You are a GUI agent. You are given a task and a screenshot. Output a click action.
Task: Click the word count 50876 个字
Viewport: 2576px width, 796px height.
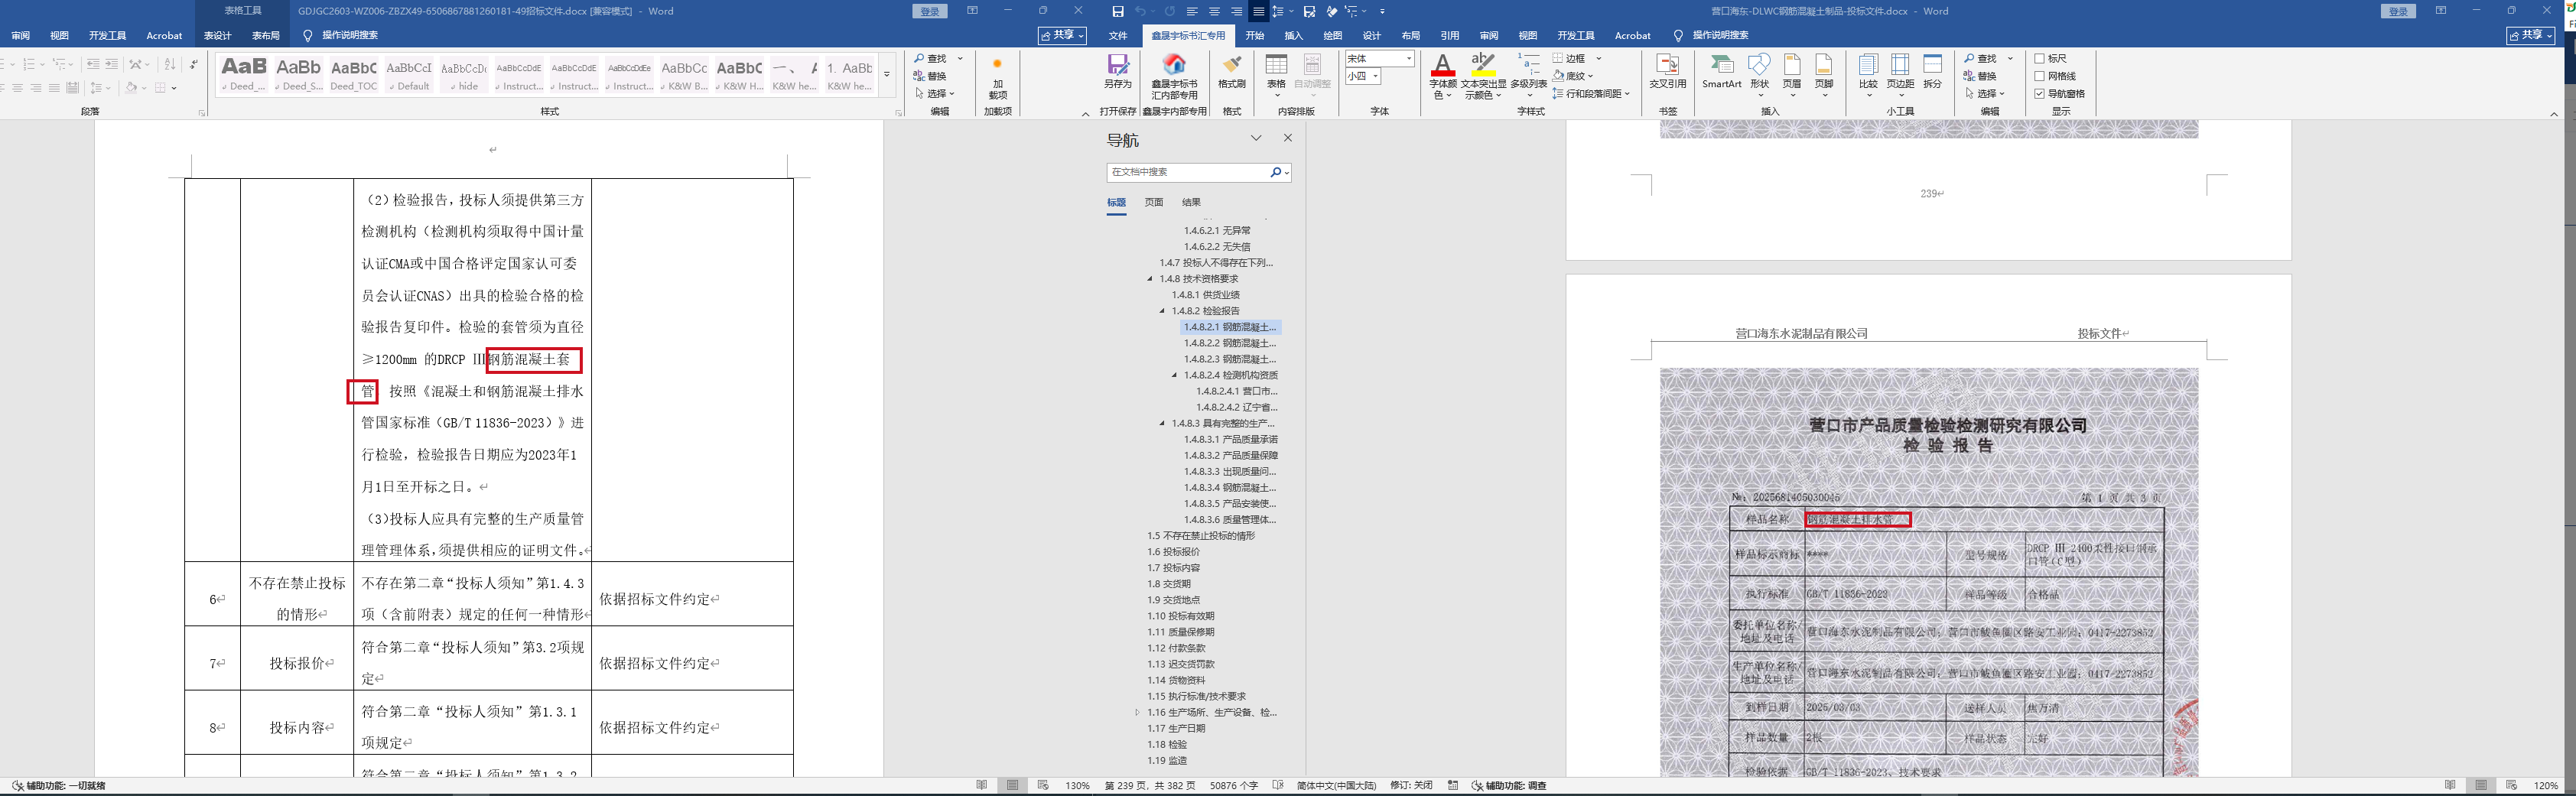[1234, 786]
